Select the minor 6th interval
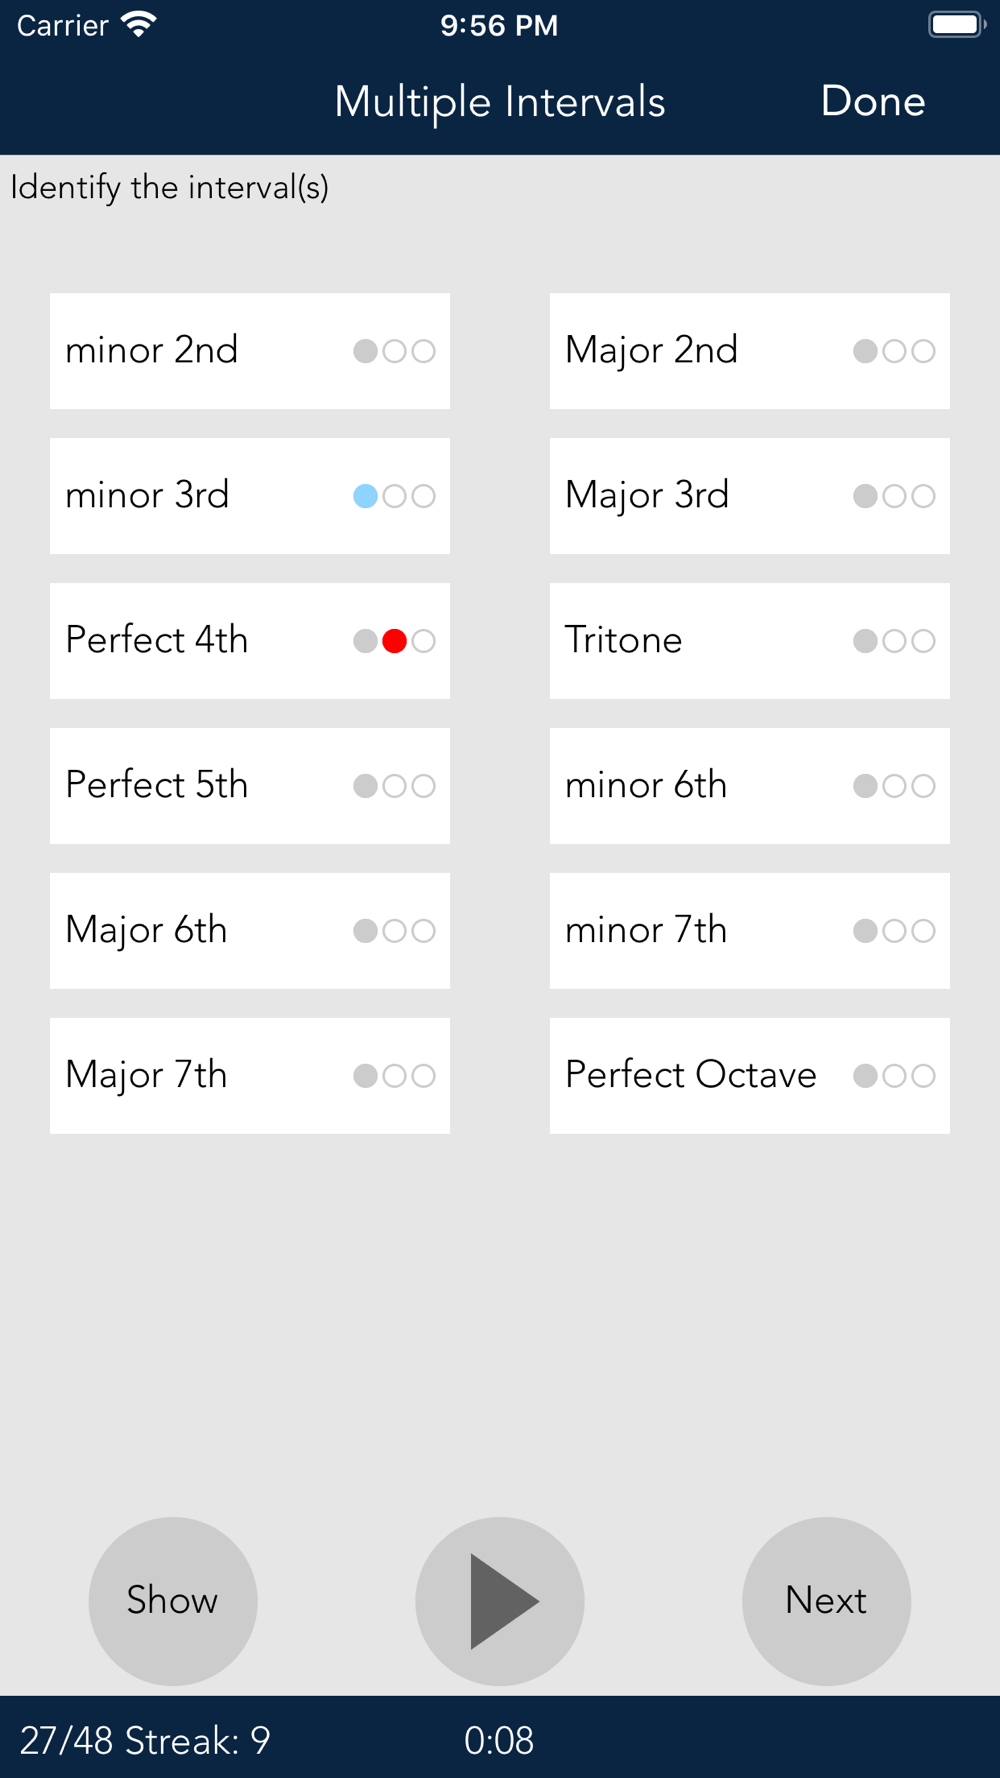 pyautogui.click(x=750, y=786)
